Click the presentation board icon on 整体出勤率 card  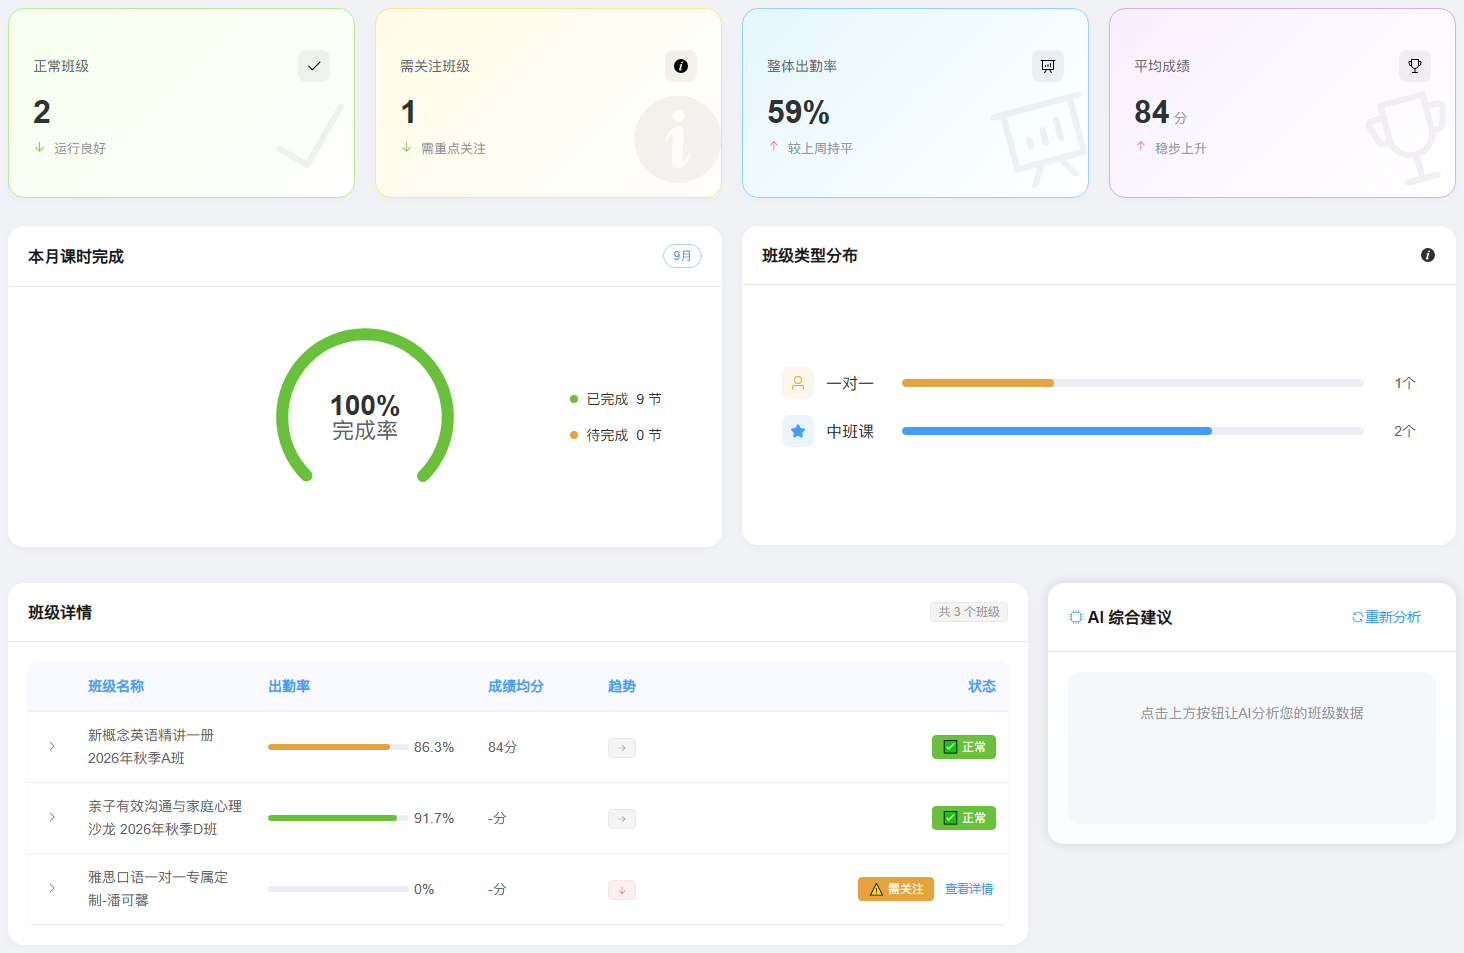click(x=1048, y=66)
